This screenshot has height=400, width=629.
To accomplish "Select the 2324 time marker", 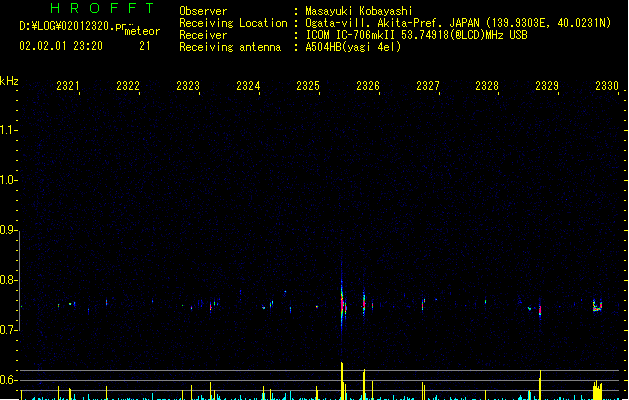I will click(x=248, y=86).
